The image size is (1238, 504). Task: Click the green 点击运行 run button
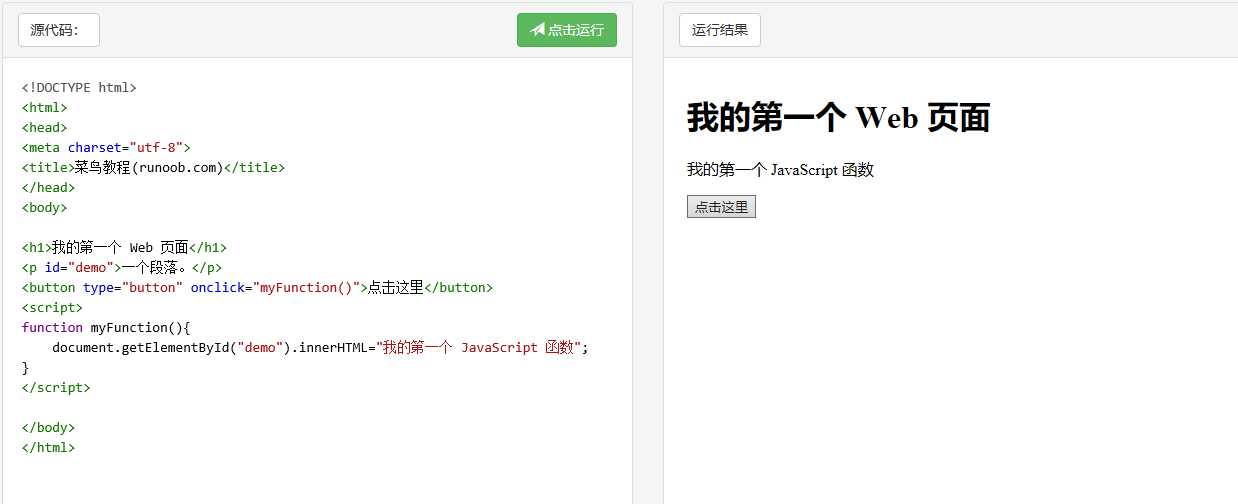[567, 30]
